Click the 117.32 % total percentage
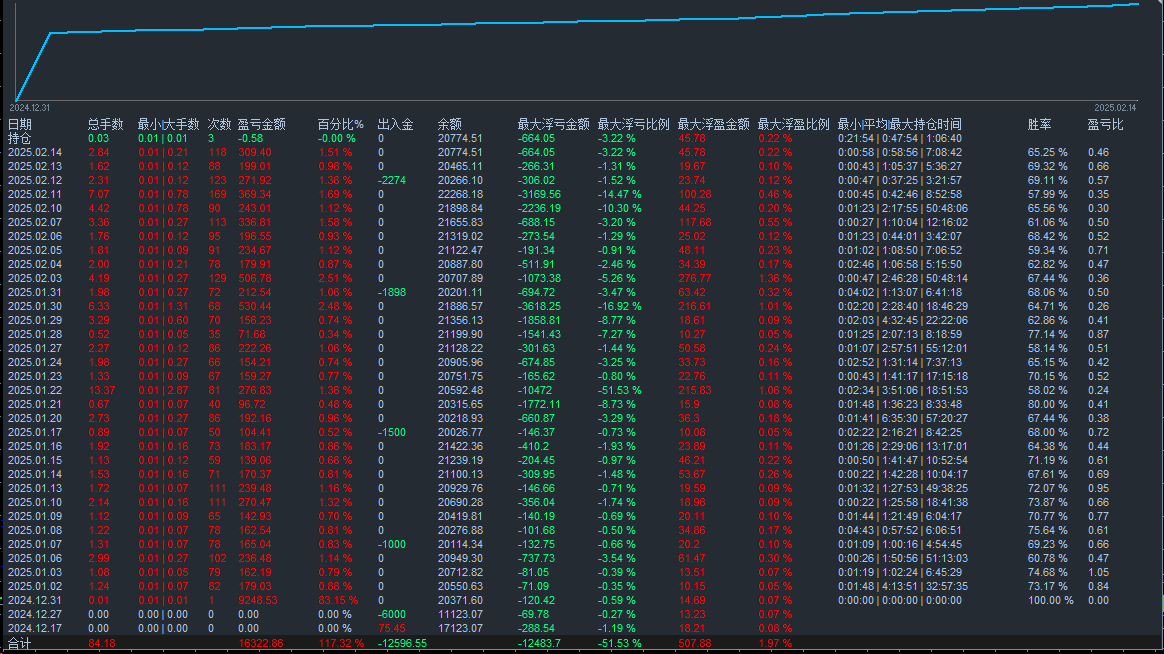 [341, 643]
